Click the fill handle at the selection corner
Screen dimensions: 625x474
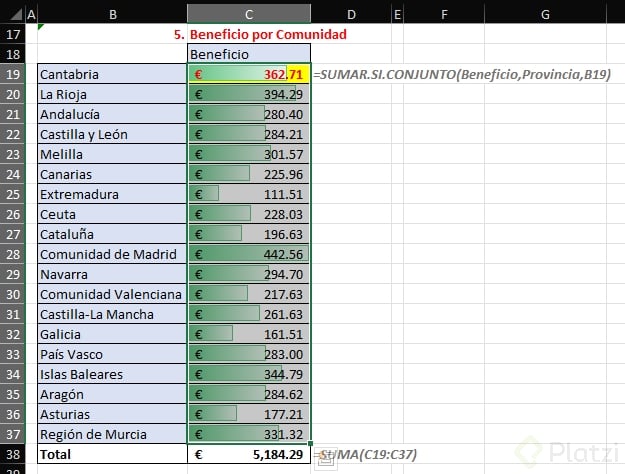point(312,444)
